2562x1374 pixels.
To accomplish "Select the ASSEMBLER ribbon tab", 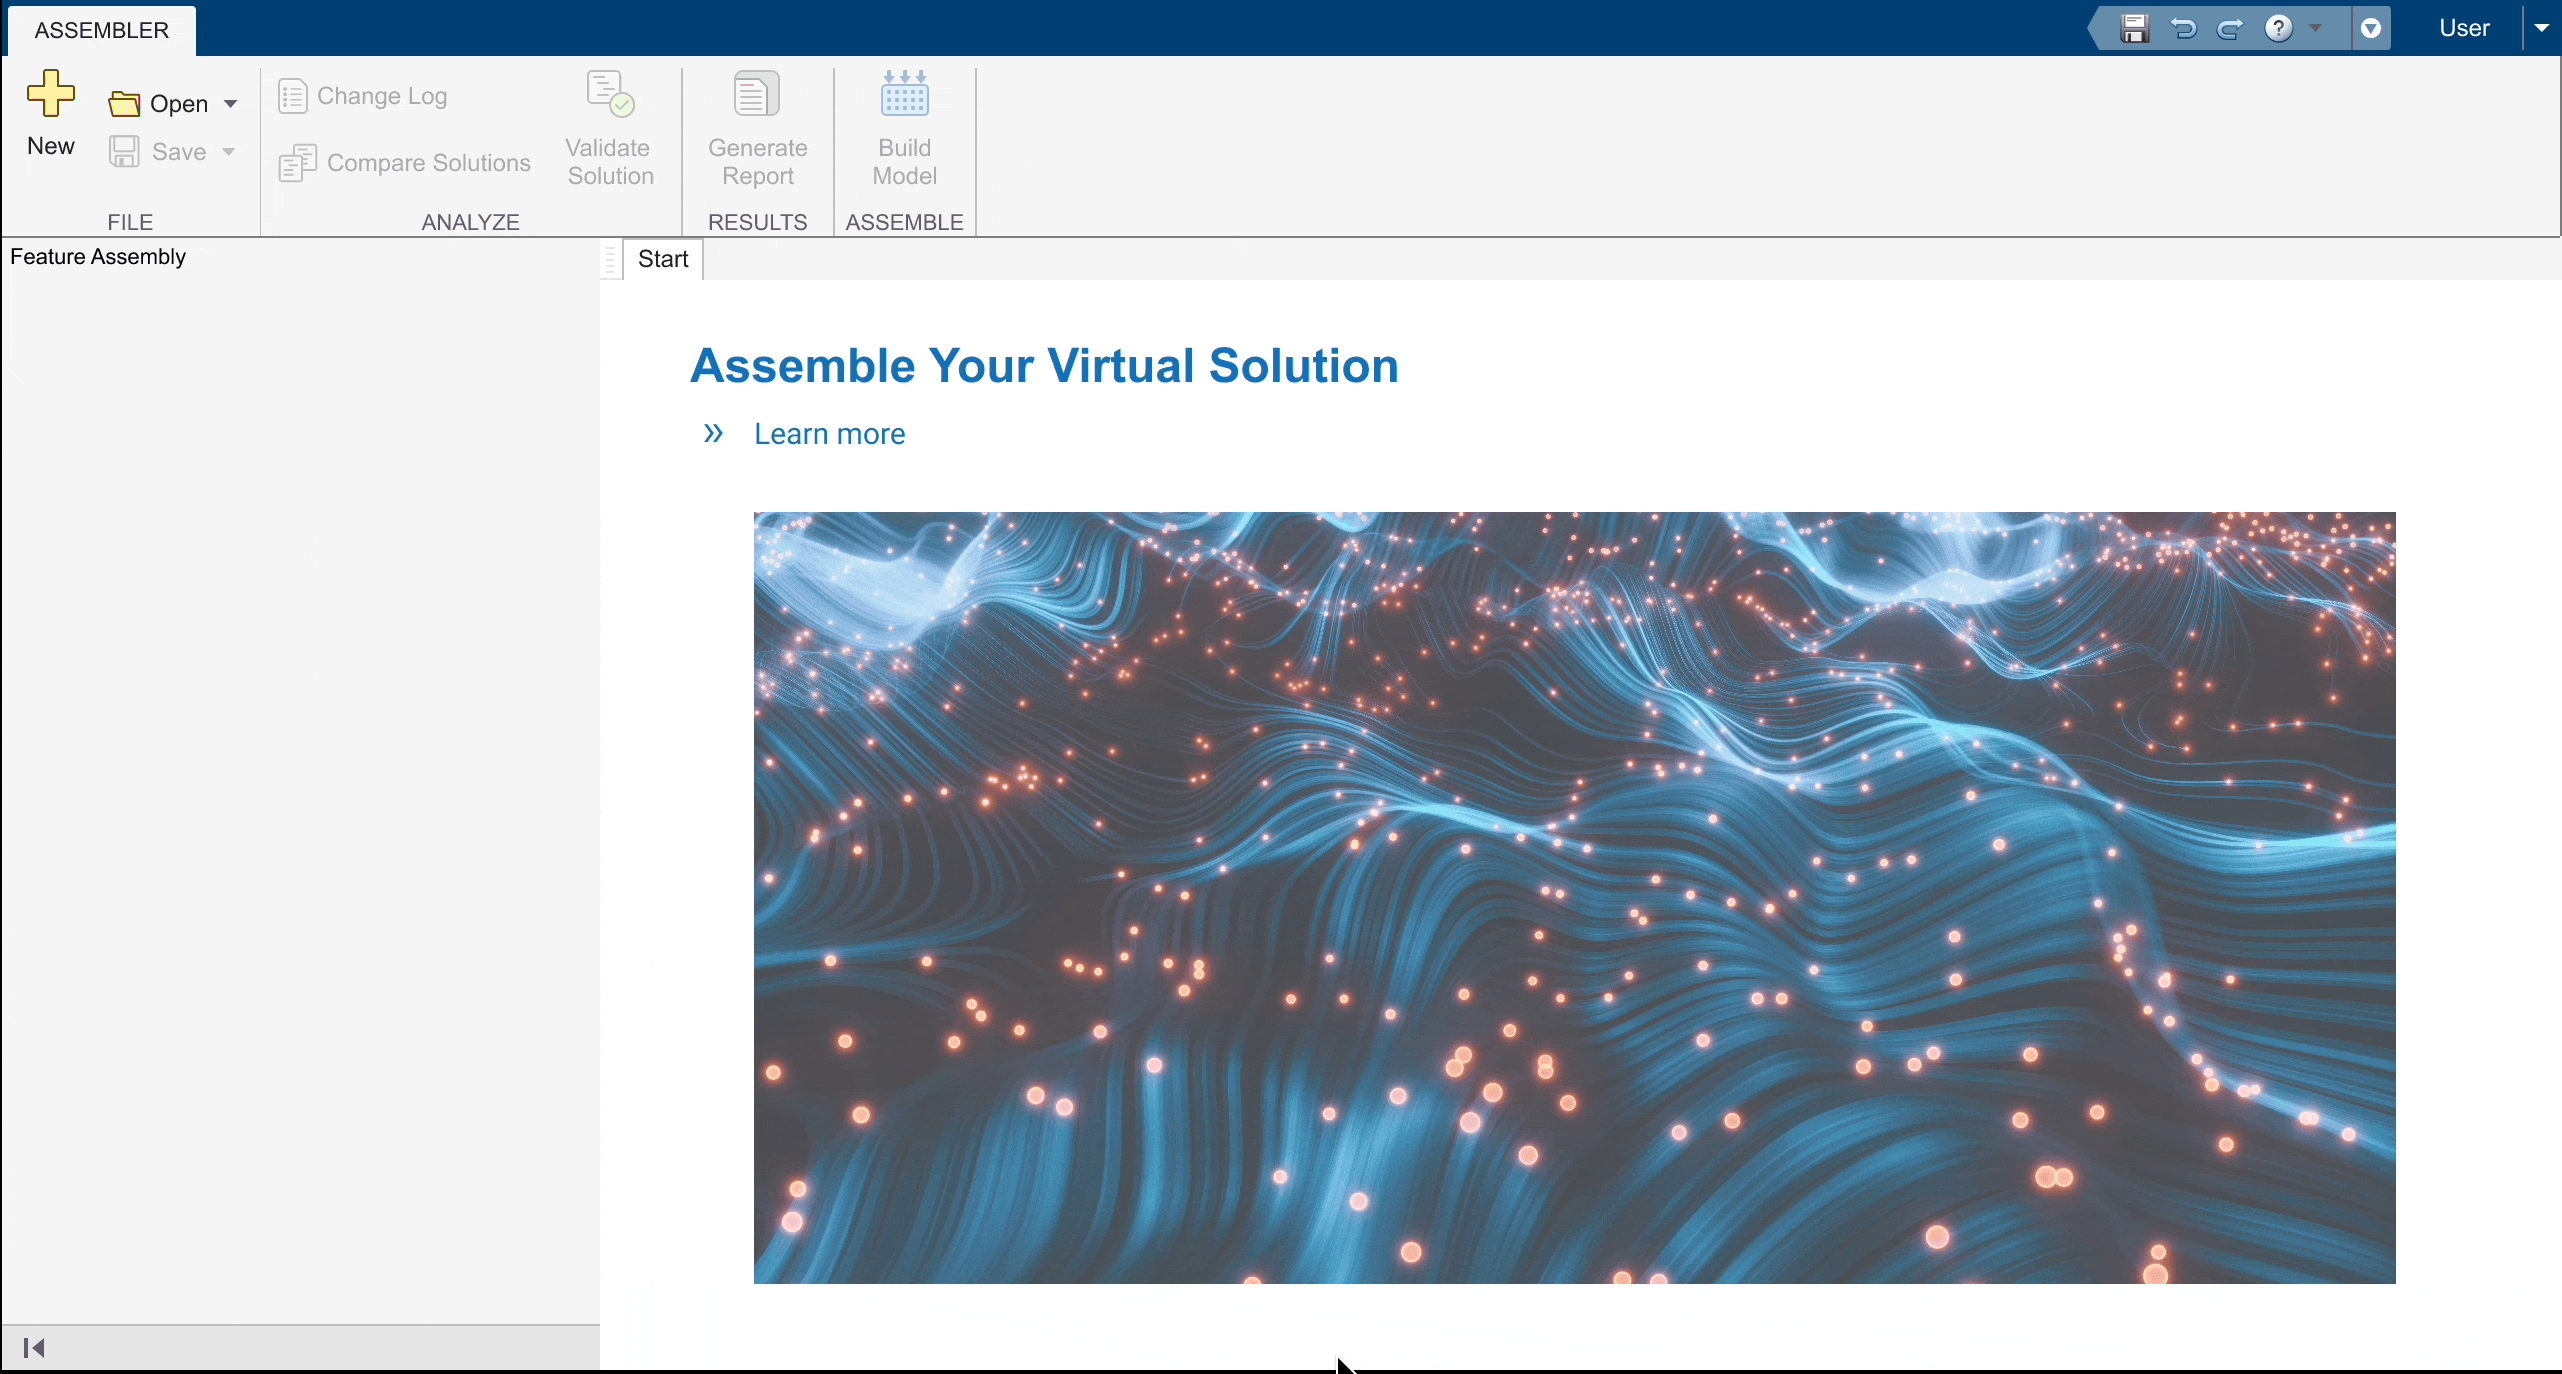I will (101, 30).
